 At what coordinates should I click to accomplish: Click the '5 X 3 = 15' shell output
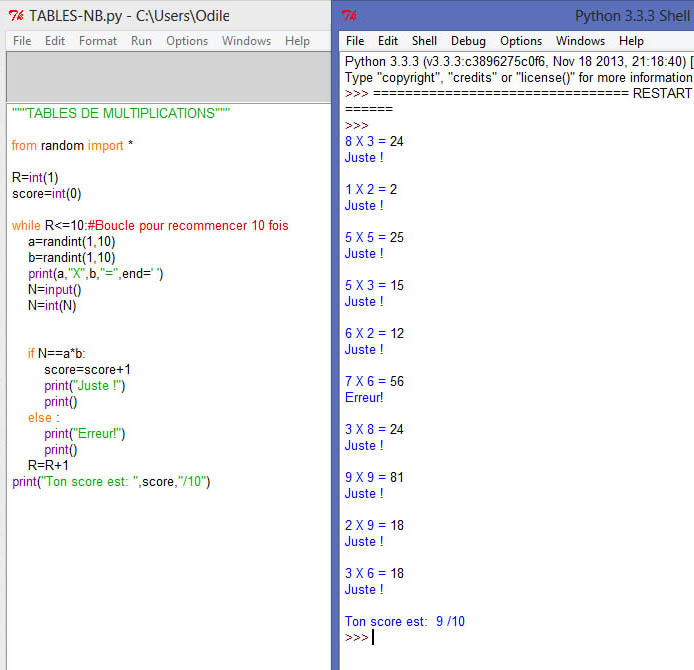pos(374,285)
